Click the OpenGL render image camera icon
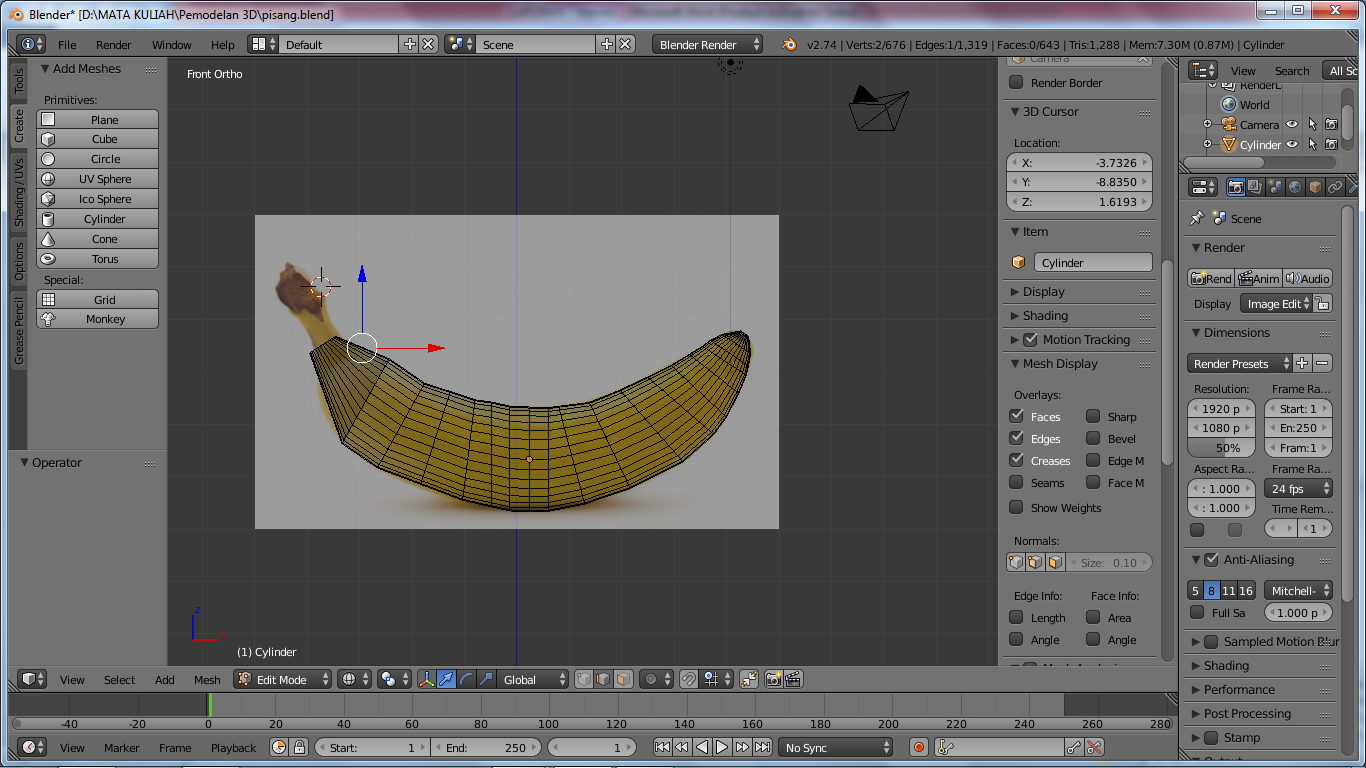Image resolution: width=1366 pixels, height=768 pixels. click(773, 680)
